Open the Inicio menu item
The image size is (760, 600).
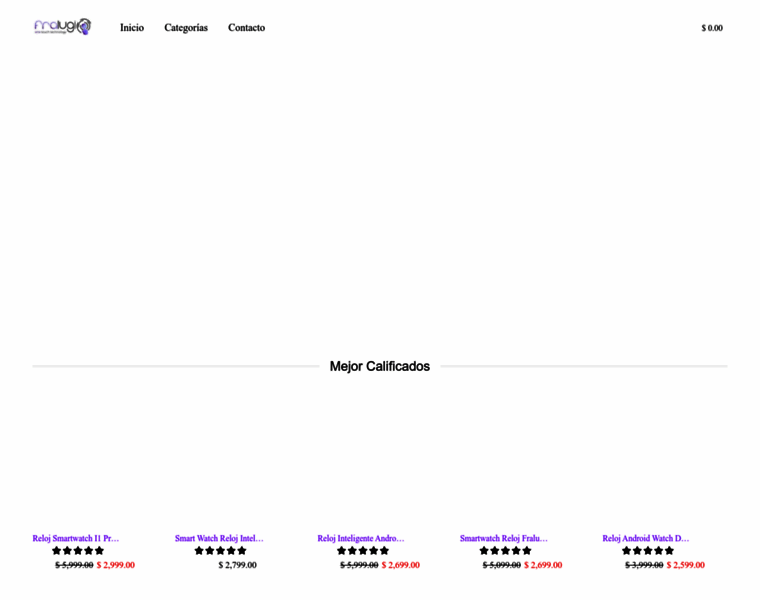tap(132, 28)
